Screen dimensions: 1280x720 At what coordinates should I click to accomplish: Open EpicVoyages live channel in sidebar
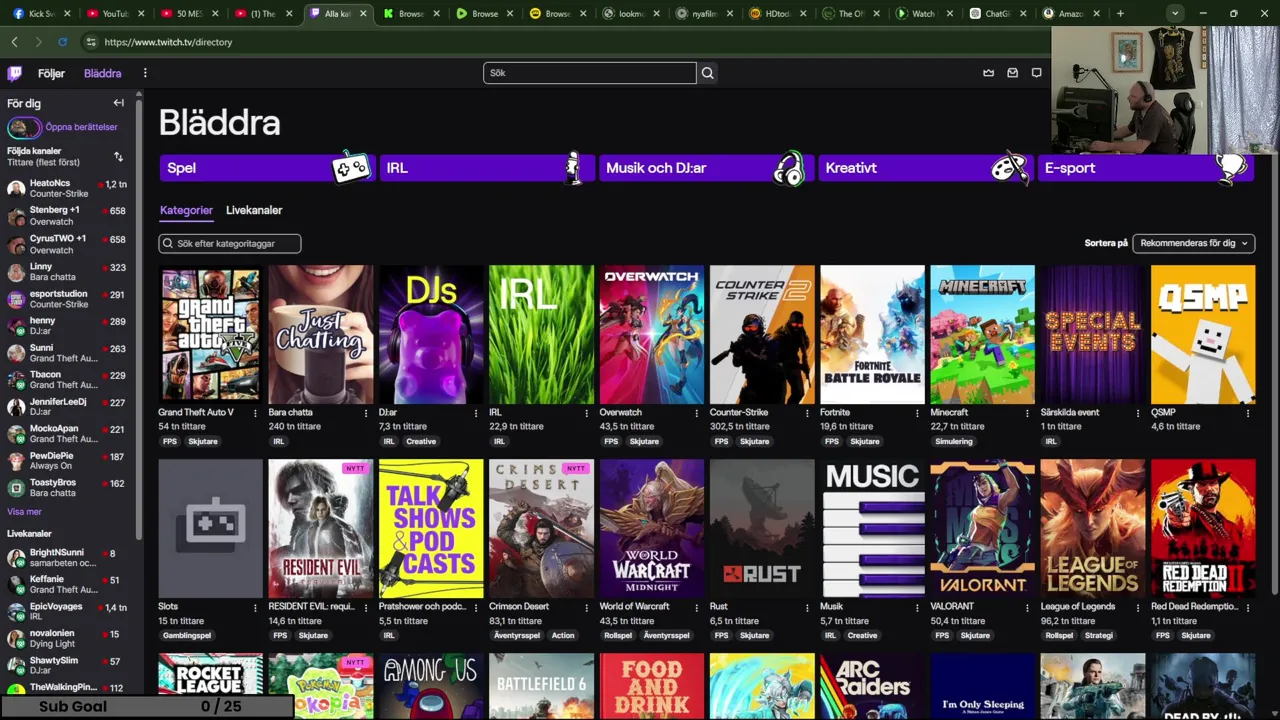pos(68,611)
